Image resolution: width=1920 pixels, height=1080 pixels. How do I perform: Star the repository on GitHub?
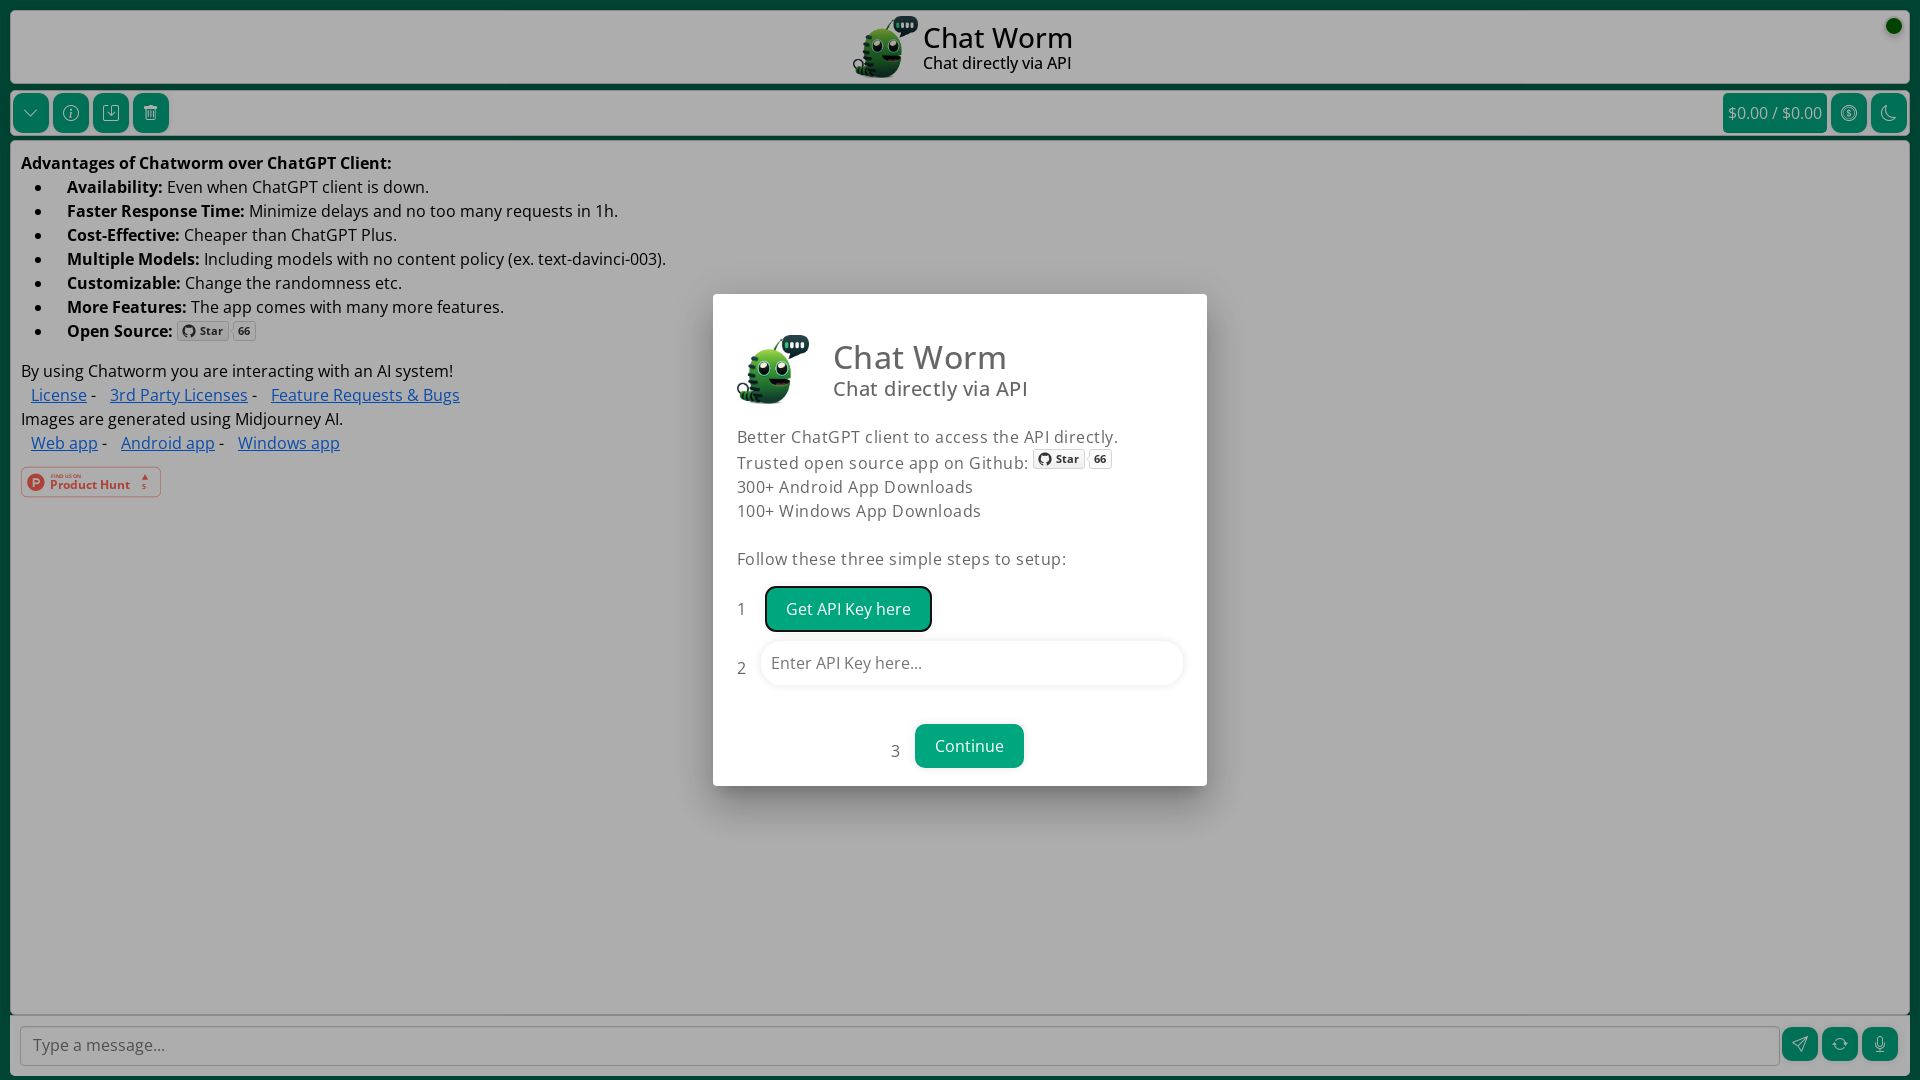[x=1058, y=459]
